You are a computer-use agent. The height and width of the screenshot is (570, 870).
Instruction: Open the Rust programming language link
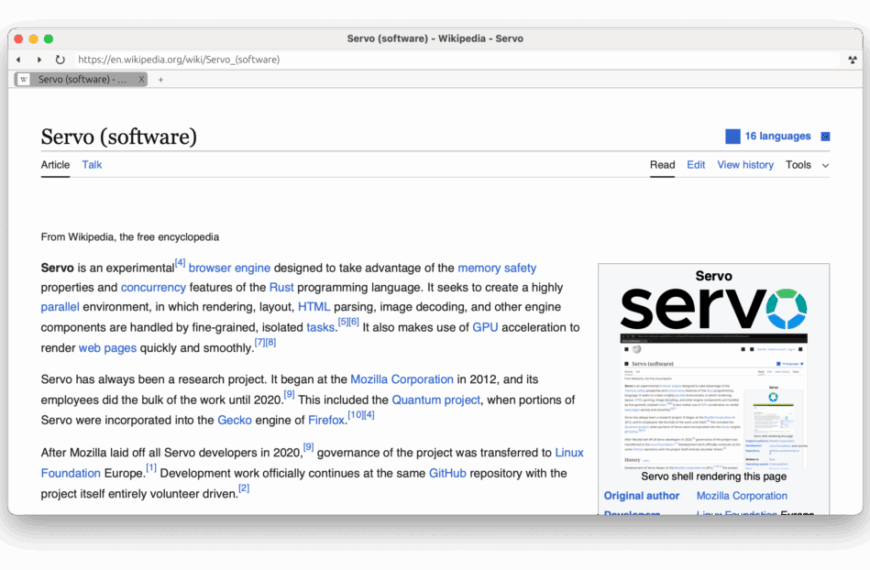pos(281,287)
